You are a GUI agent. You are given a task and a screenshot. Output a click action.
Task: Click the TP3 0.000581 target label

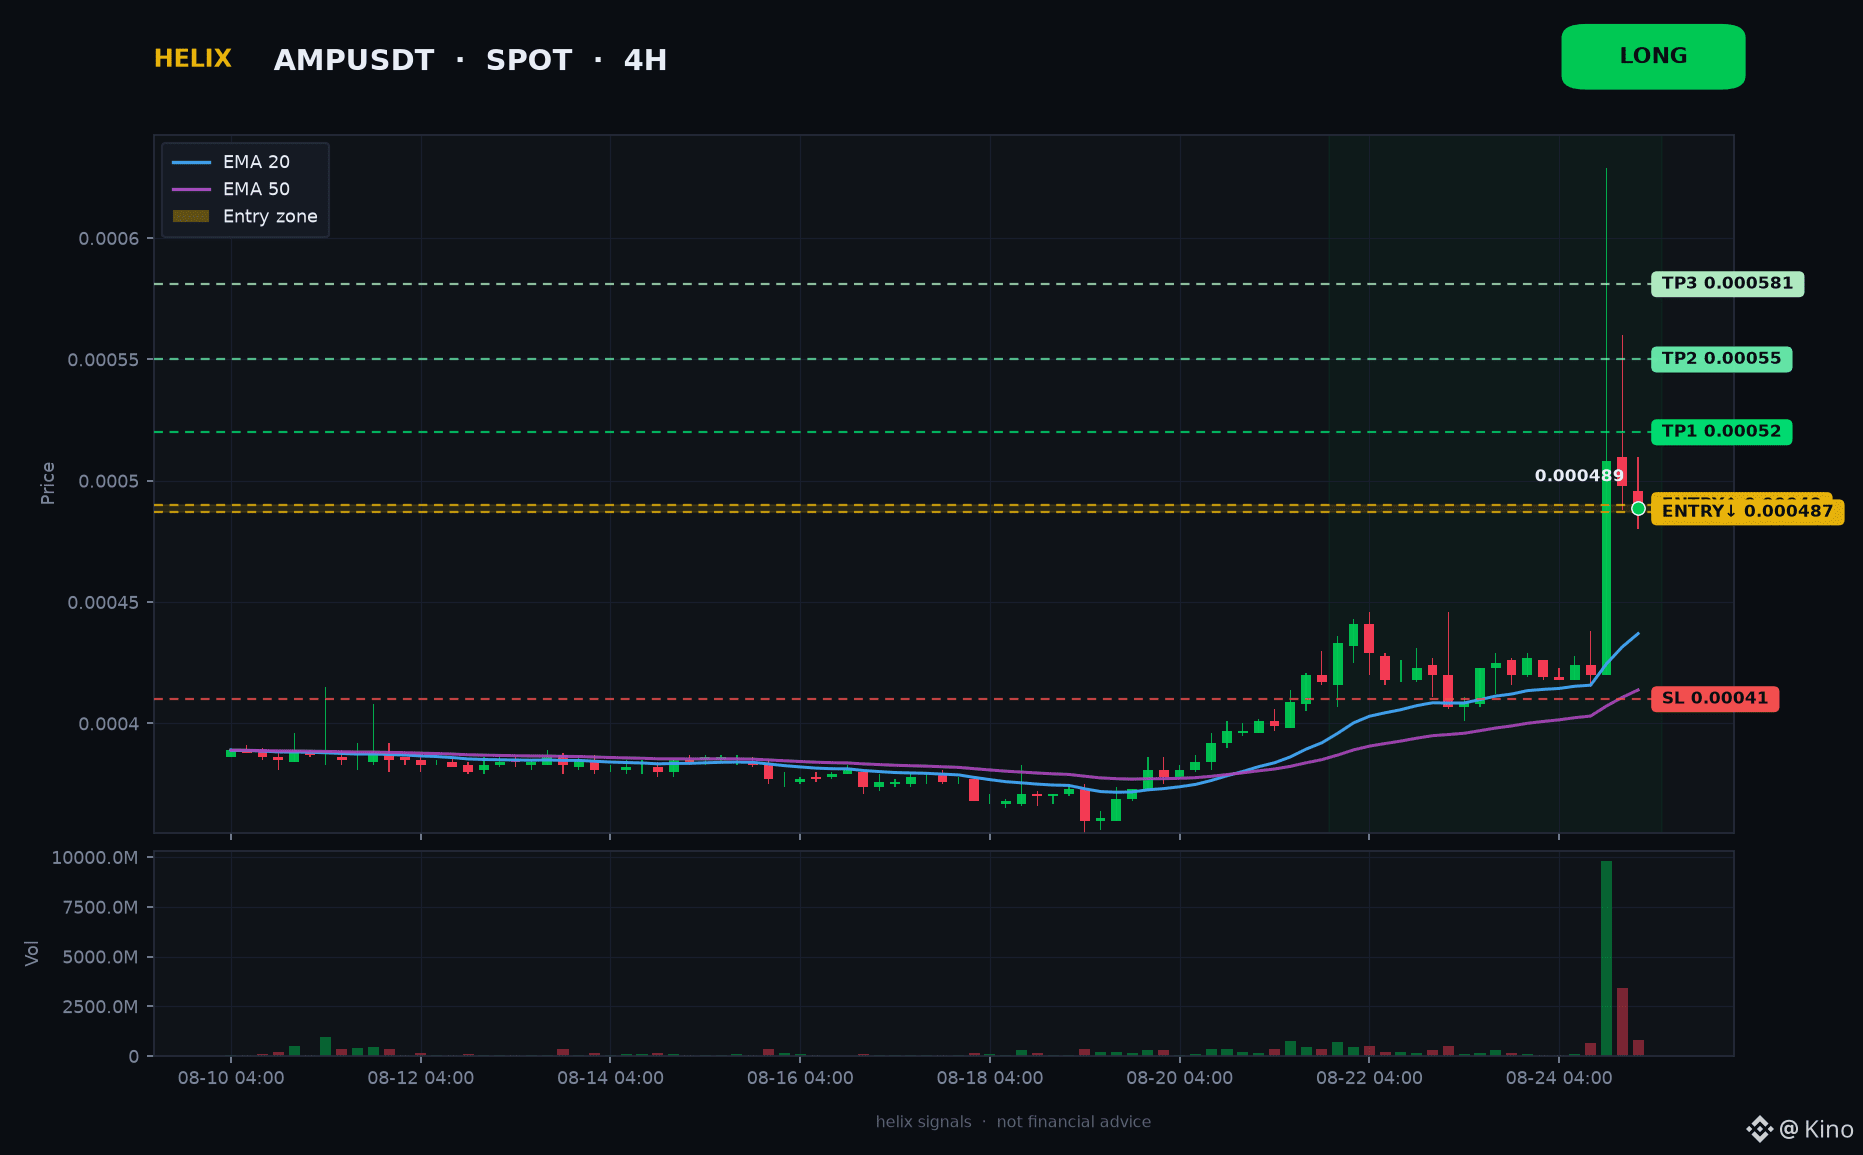[x=1727, y=284]
